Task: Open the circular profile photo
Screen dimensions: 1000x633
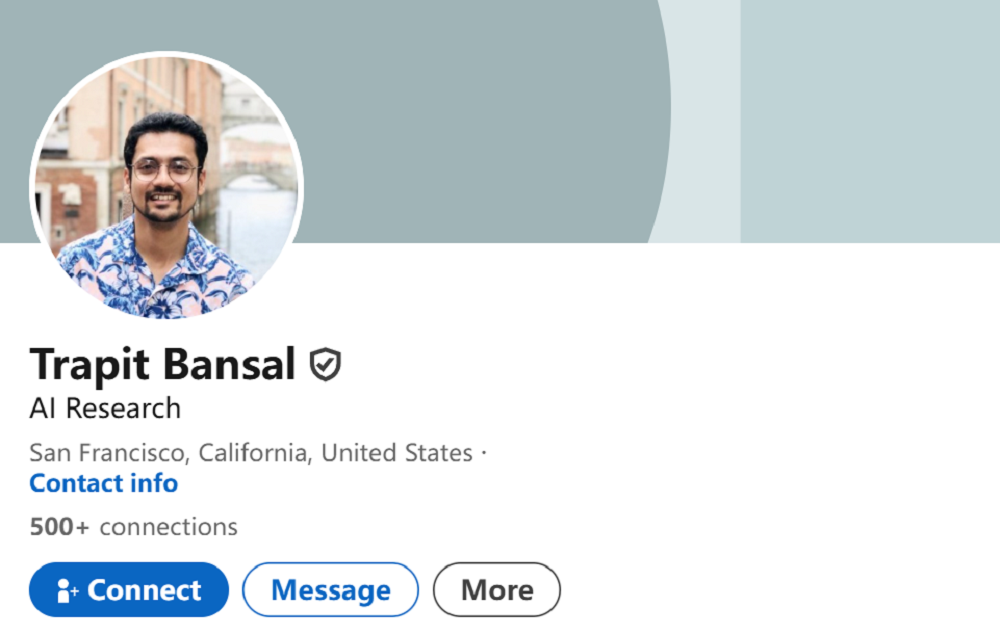Action: coord(166,185)
